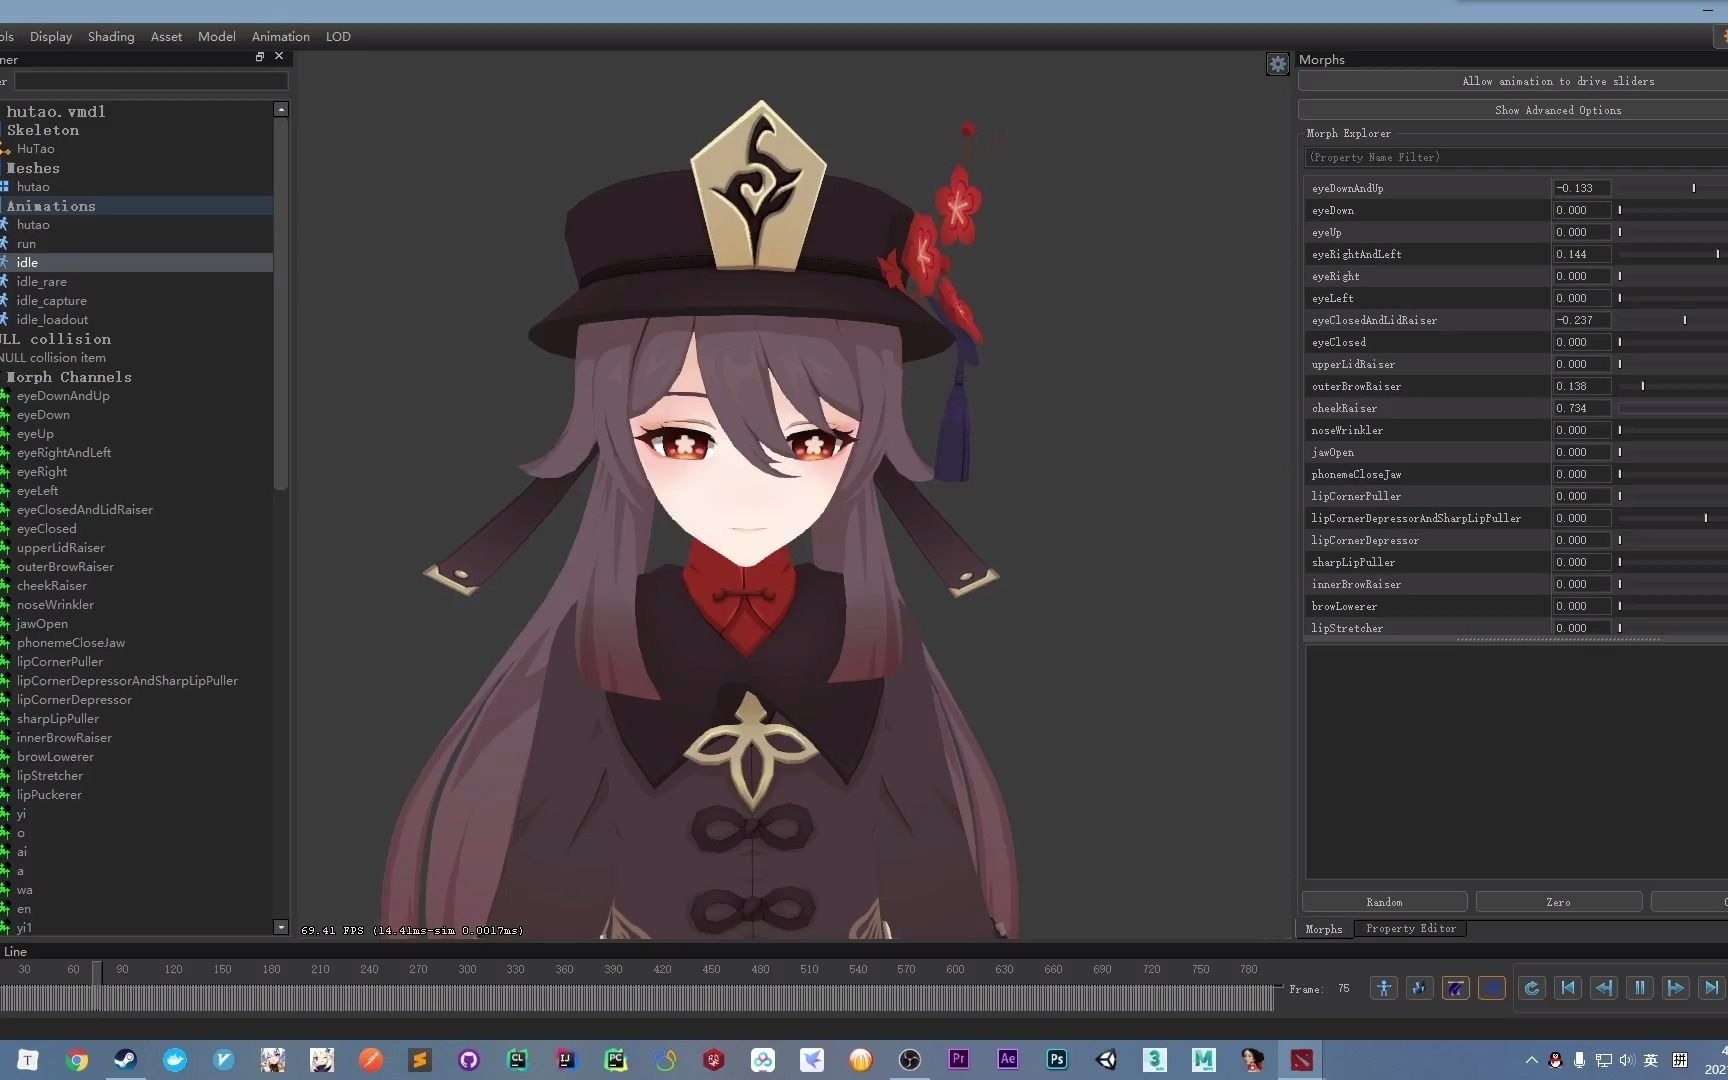Image resolution: width=1728 pixels, height=1080 pixels.
Task: Click Show Advanced Options button
Action: (x=1513, y=110)
